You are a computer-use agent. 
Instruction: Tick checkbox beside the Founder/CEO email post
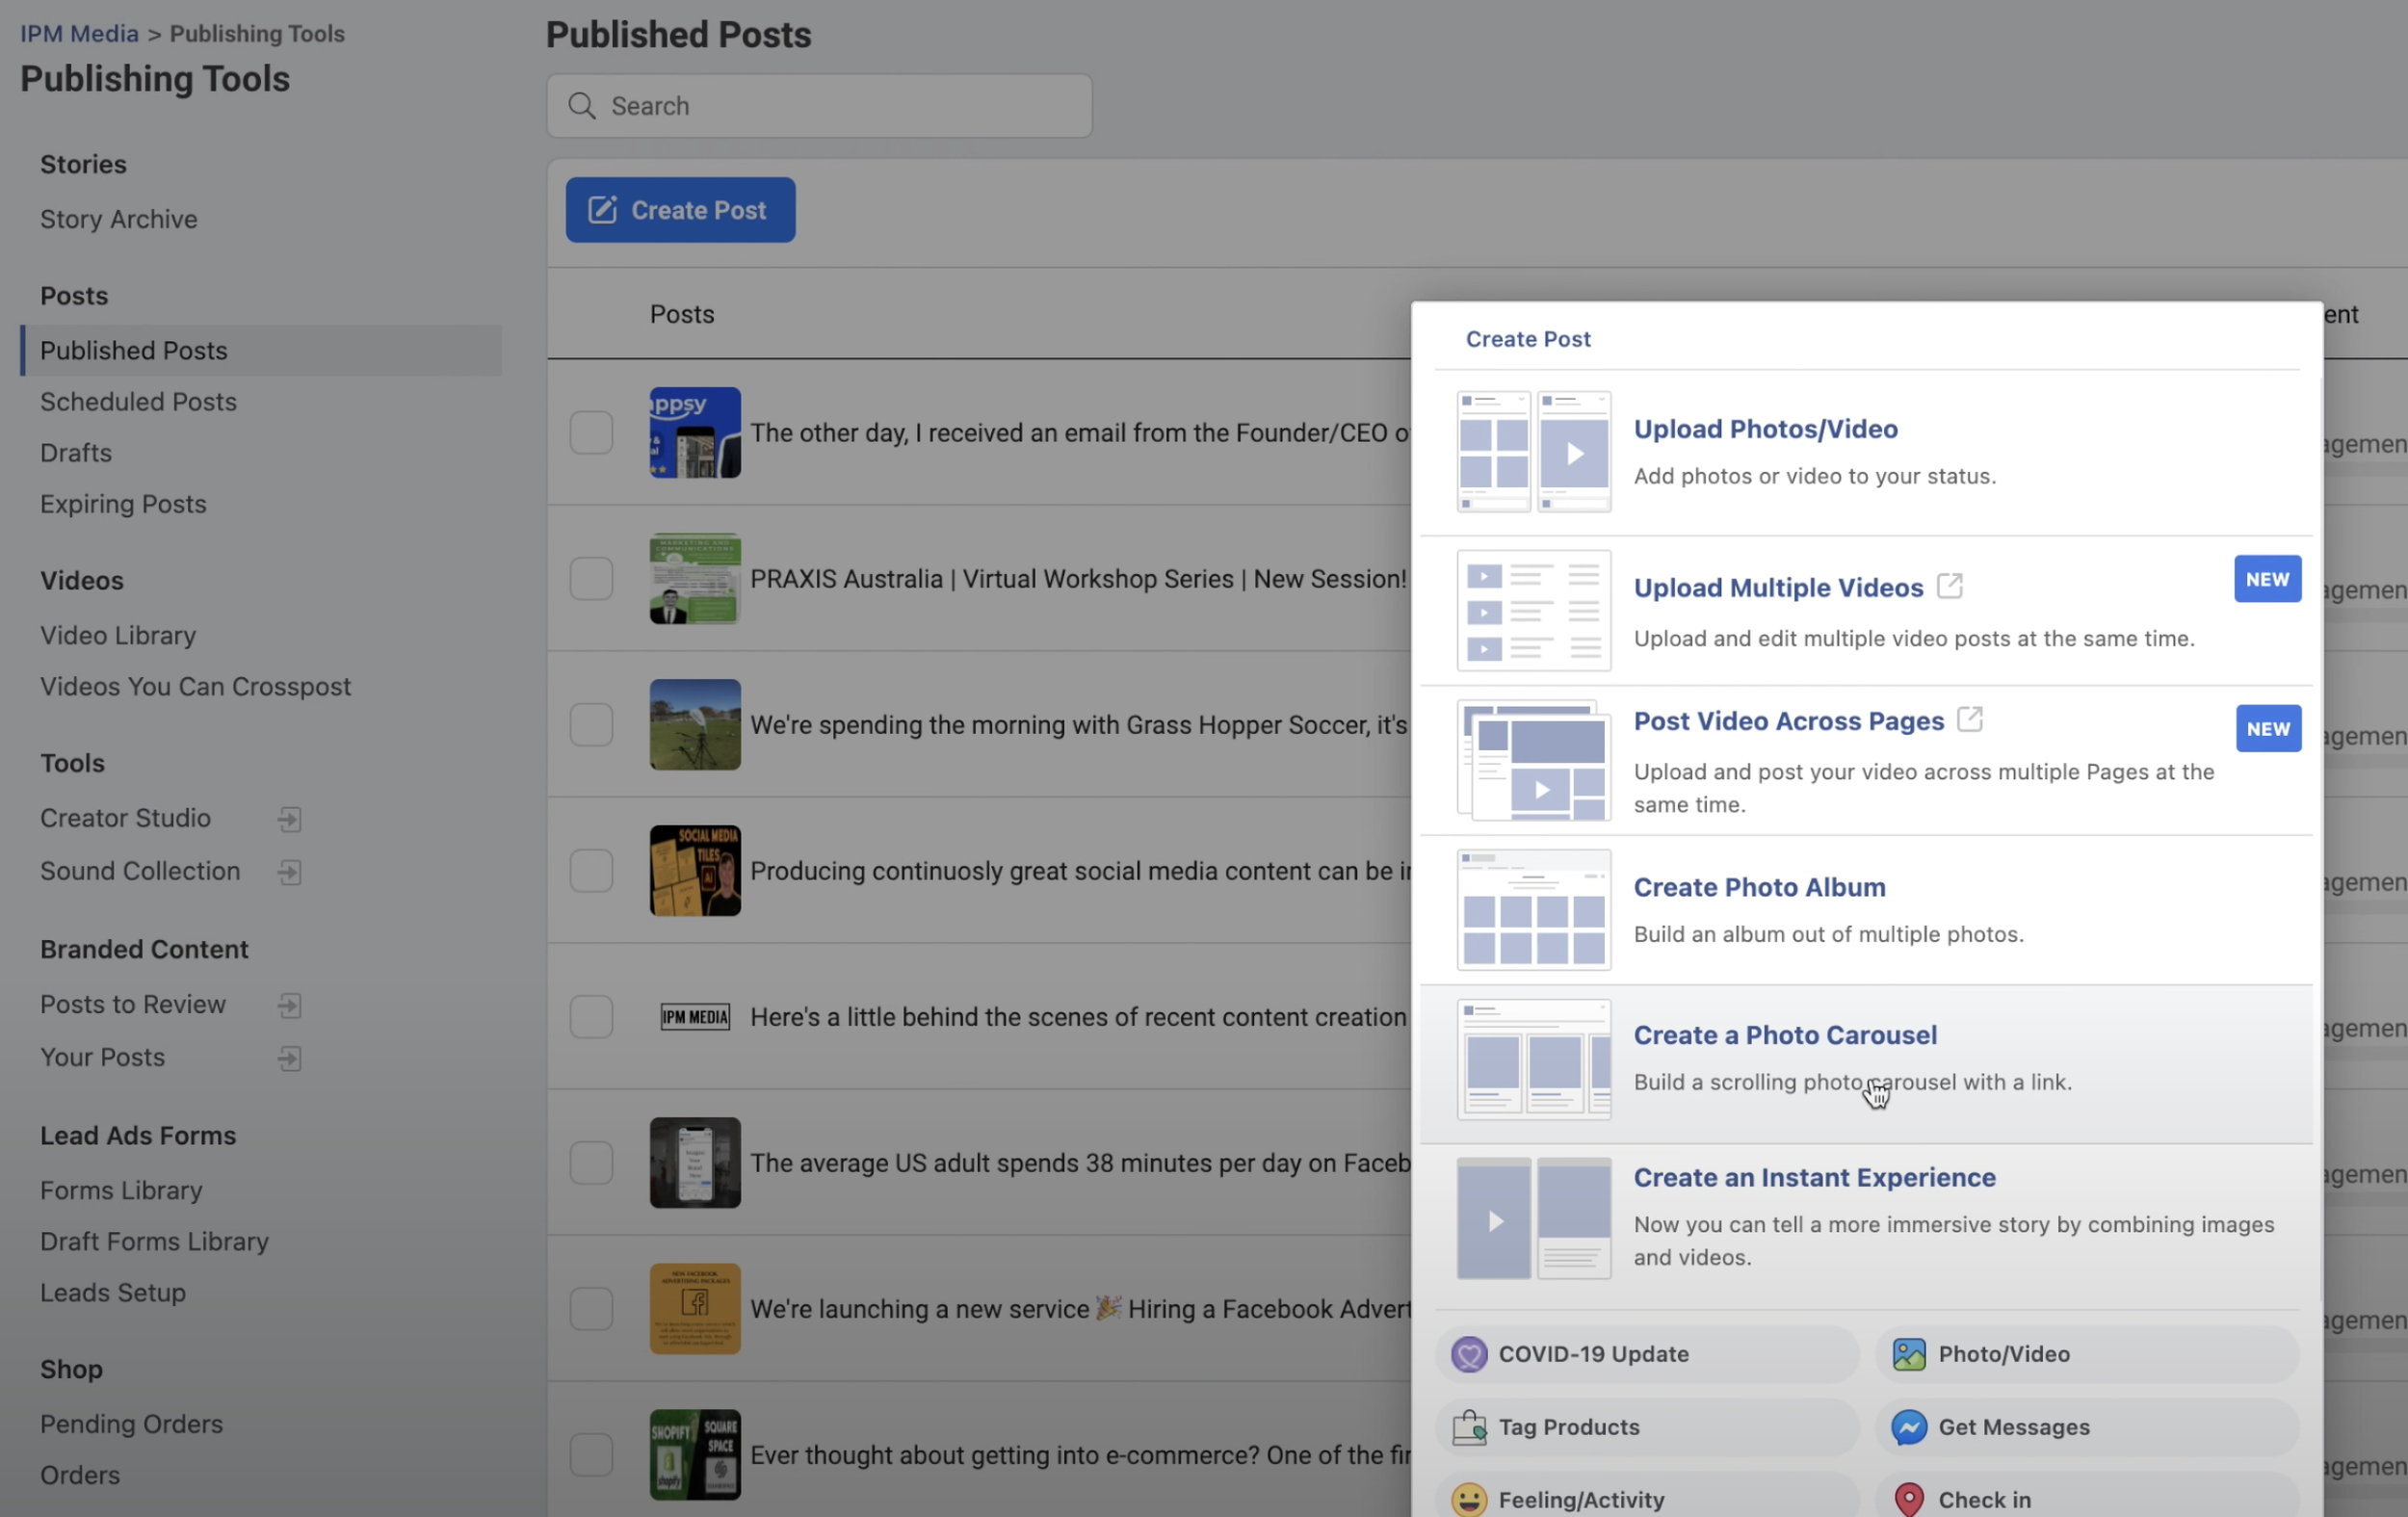591,433
